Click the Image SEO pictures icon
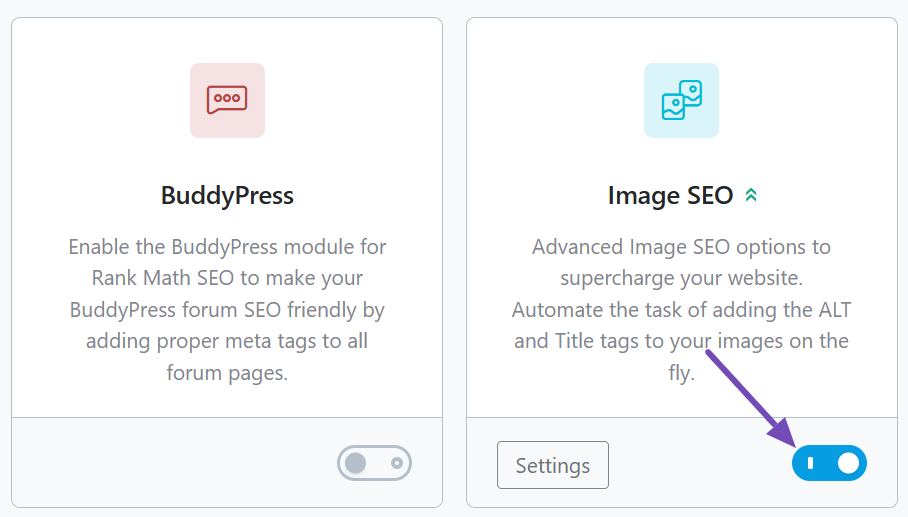908x517 pixels. (681, 100)
